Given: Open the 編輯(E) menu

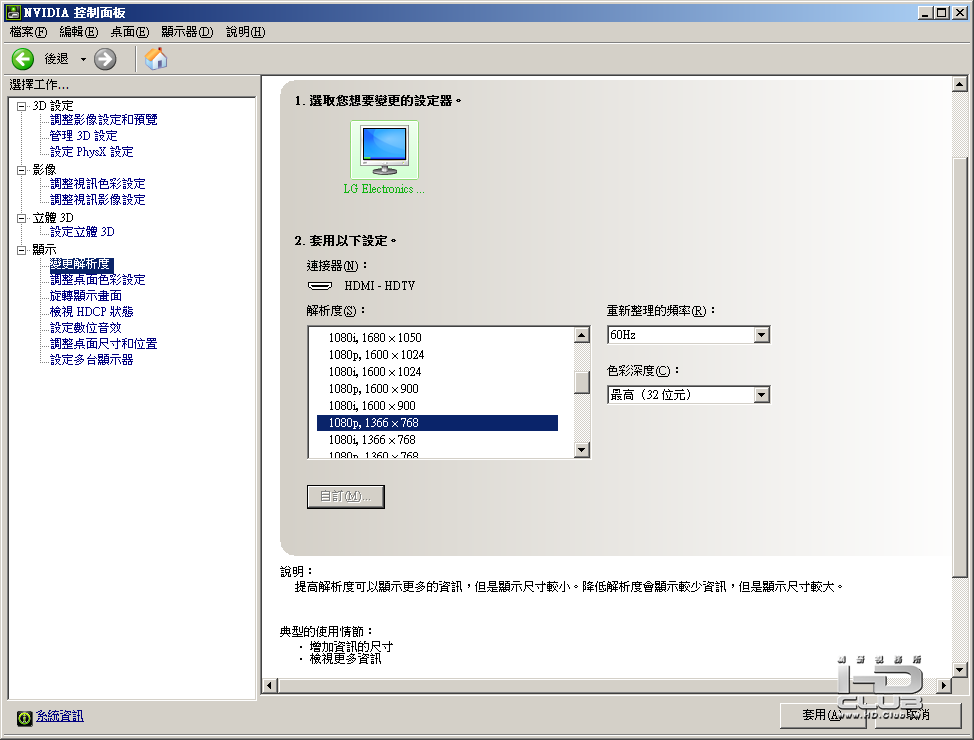Looking at the screenshot, I should (79, 32).
